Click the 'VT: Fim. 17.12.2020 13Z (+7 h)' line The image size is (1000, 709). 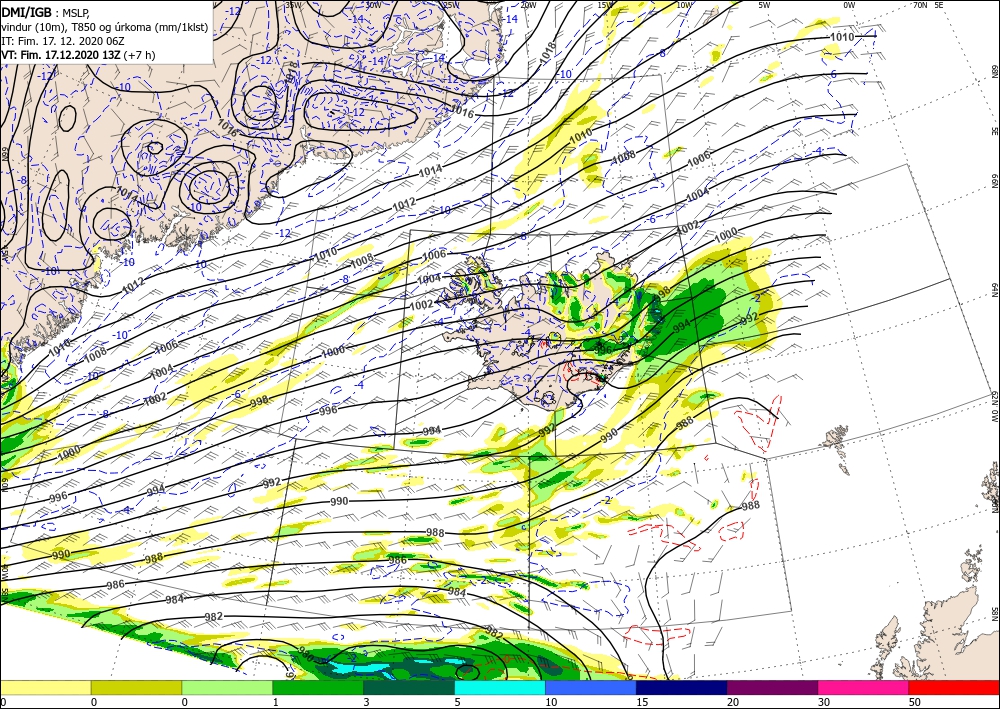(x=78, y=55)
